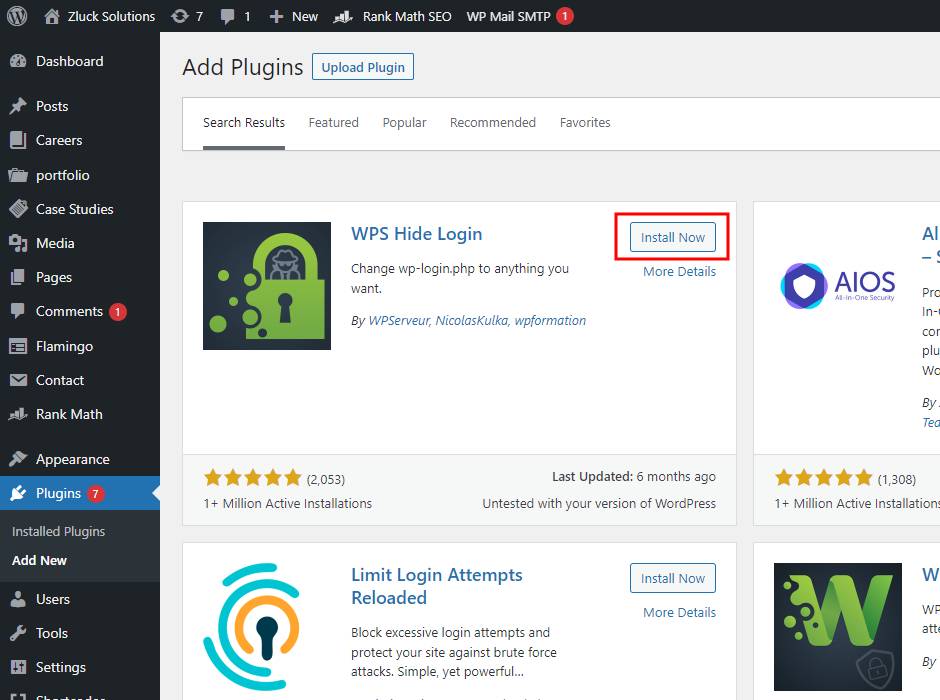This screenshot has height=700, width=940.
Task: Click the Add Plugins page heading
Action: click(243, 67)
